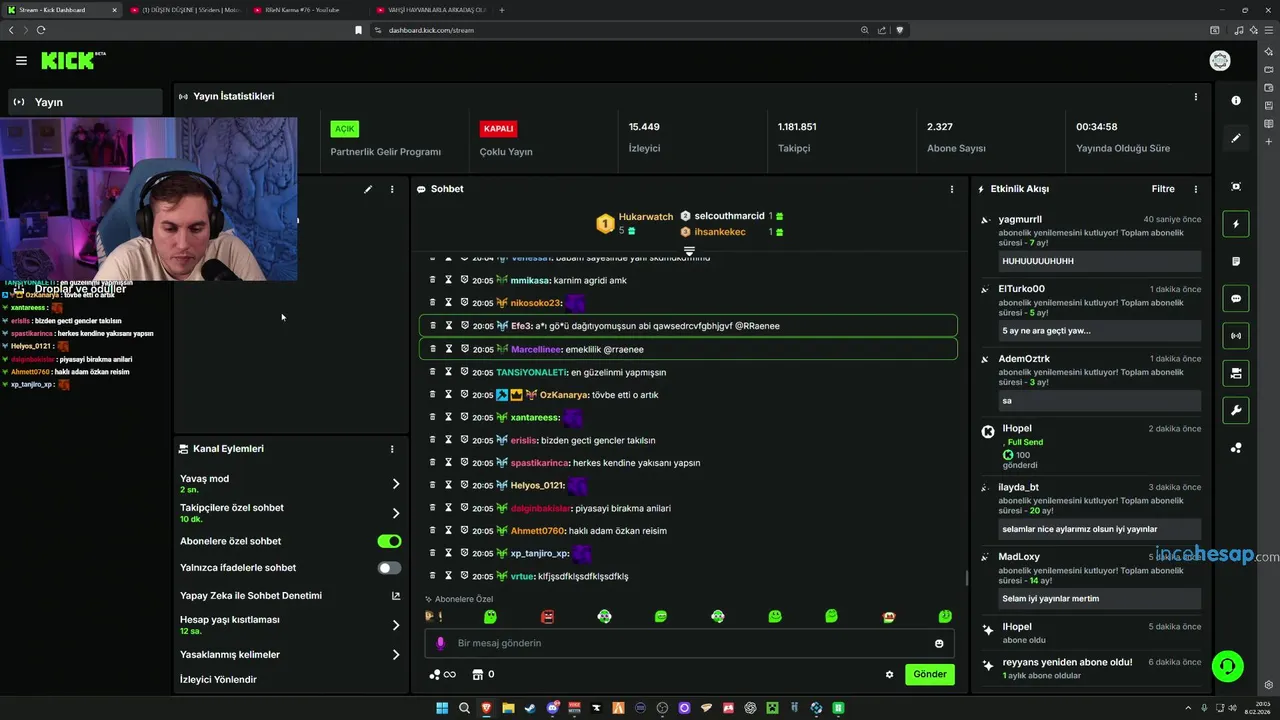1280x720 pixels.
Task: Click the Bir mesaj gönderin input field
Action: pos(689,643)
